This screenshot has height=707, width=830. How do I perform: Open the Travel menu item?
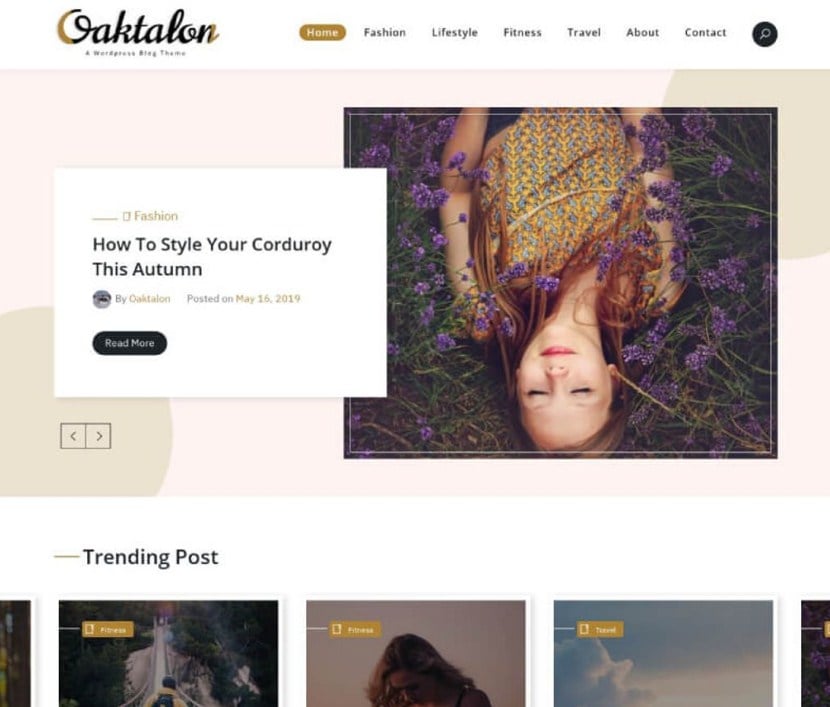tap(584, 32)
